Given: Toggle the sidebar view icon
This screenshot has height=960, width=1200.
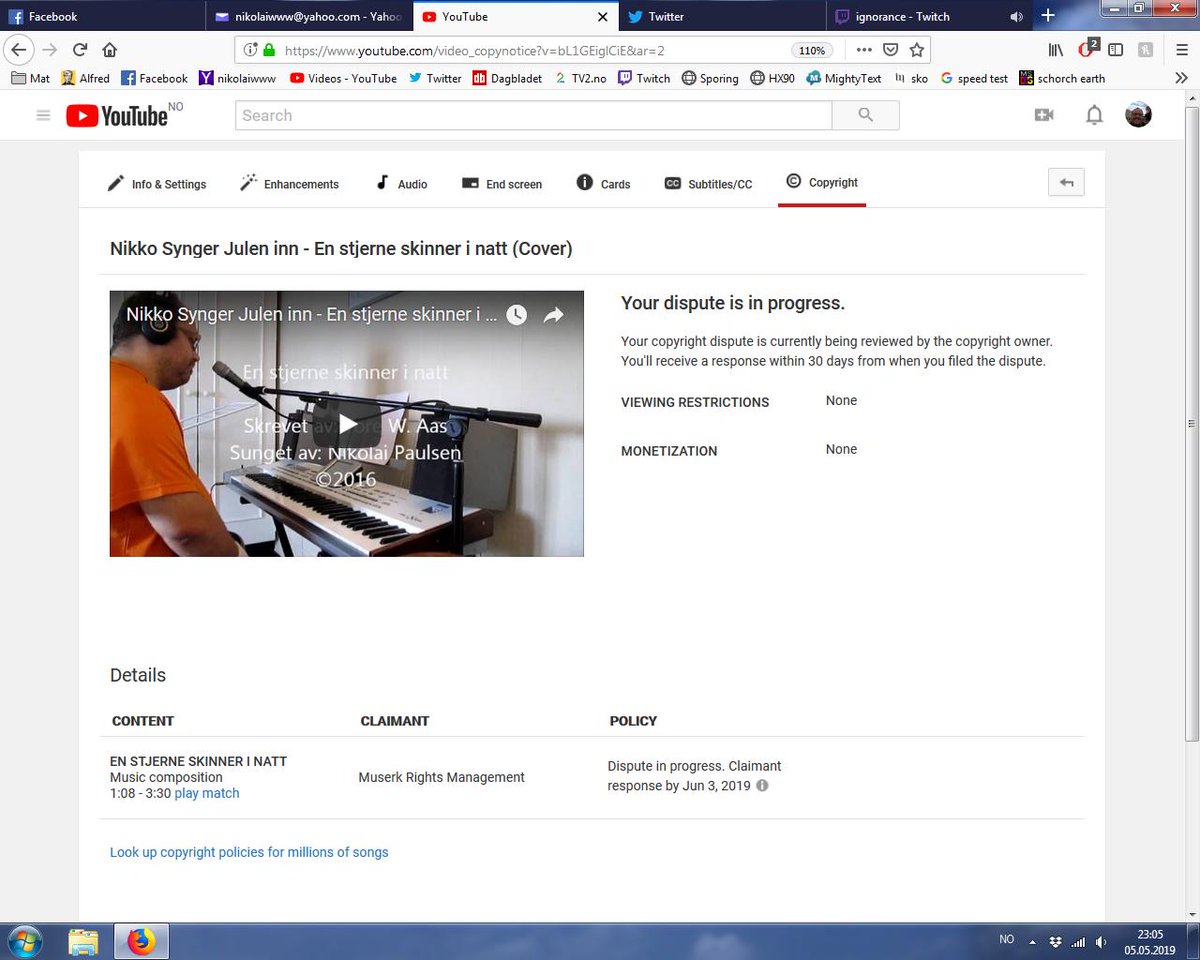Looking at the screenshot, I should [1116, 50].
